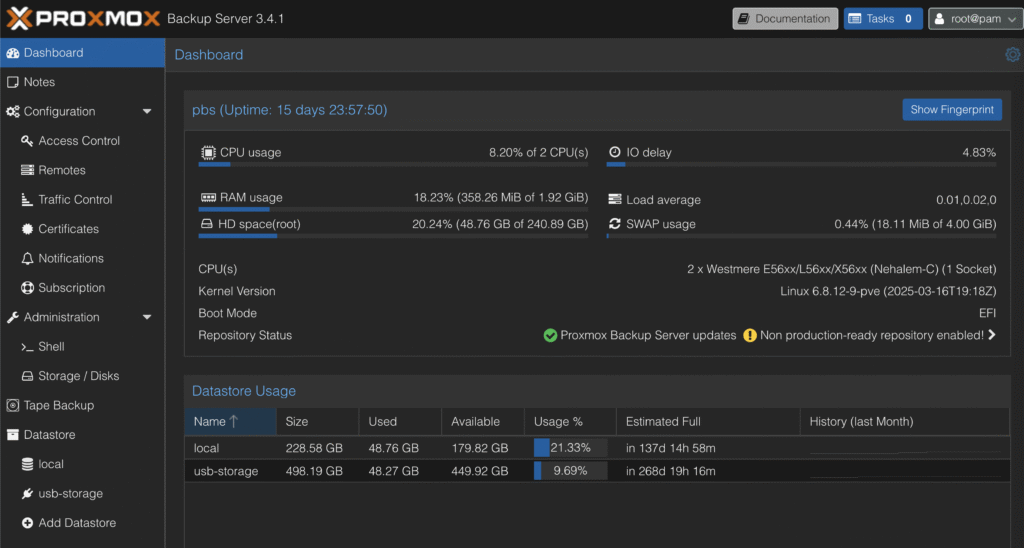Click the History (last Month) column header
Viewport: 1024px width, 548px height.
click(x=904, y=422)
